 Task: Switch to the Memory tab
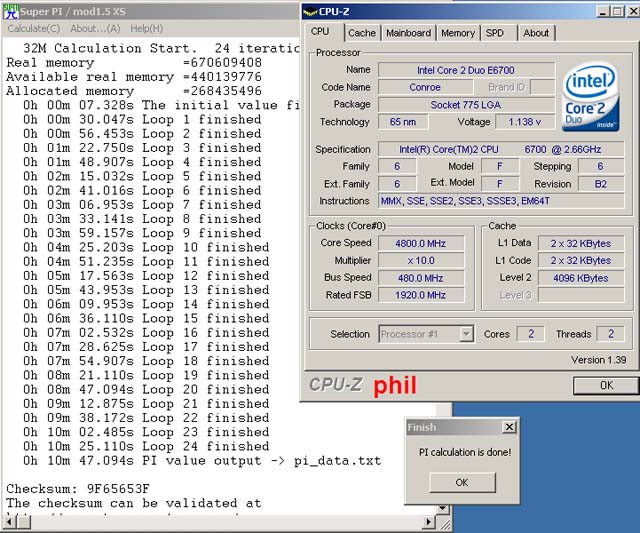[458, 33]
